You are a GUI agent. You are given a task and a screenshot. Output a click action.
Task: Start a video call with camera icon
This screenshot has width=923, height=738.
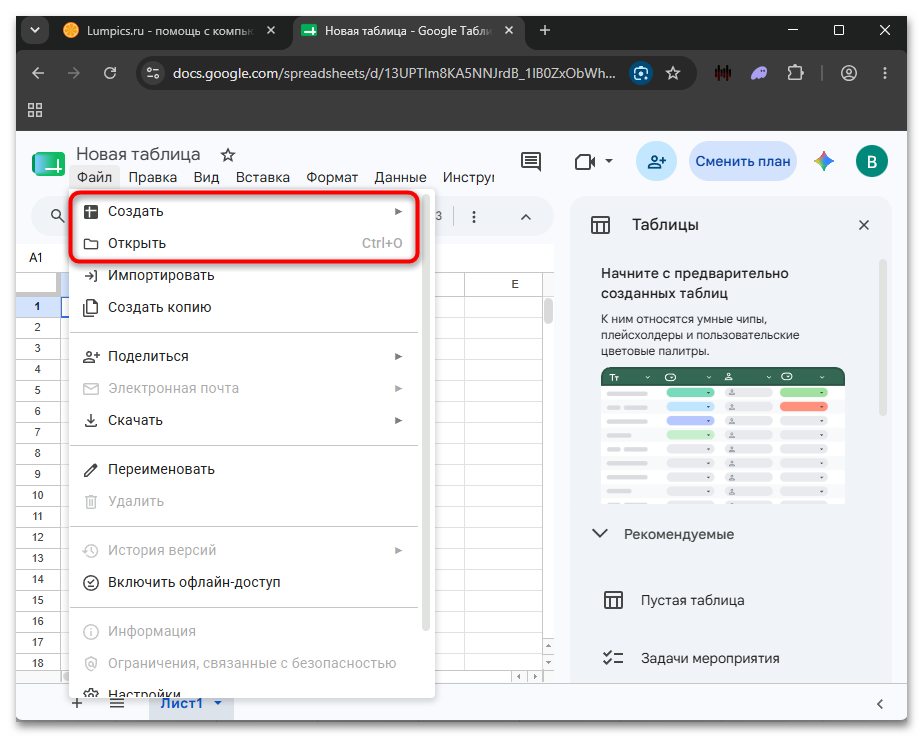[x=585, y=161]
